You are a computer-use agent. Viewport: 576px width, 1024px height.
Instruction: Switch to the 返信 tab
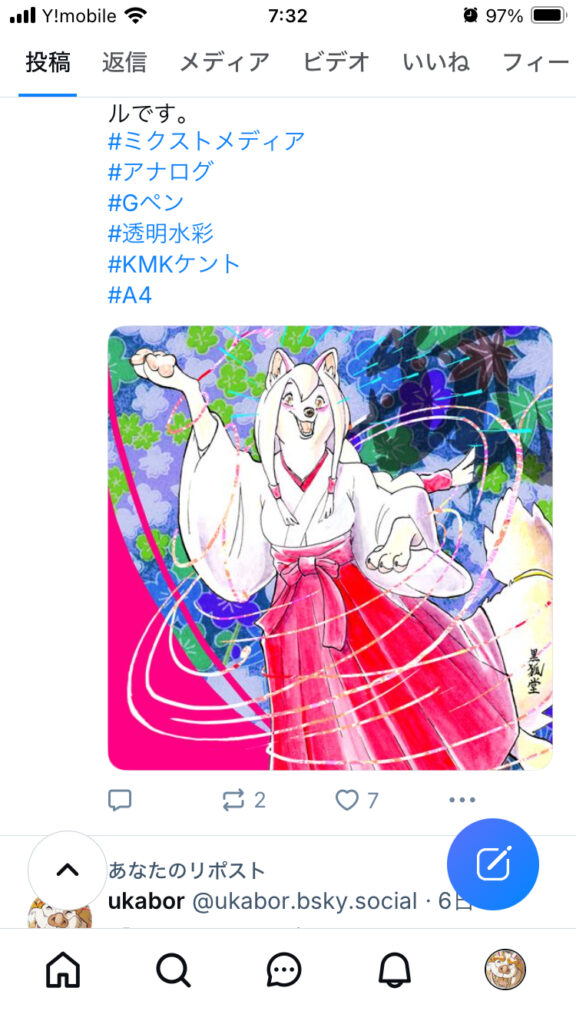pos(124,62)
